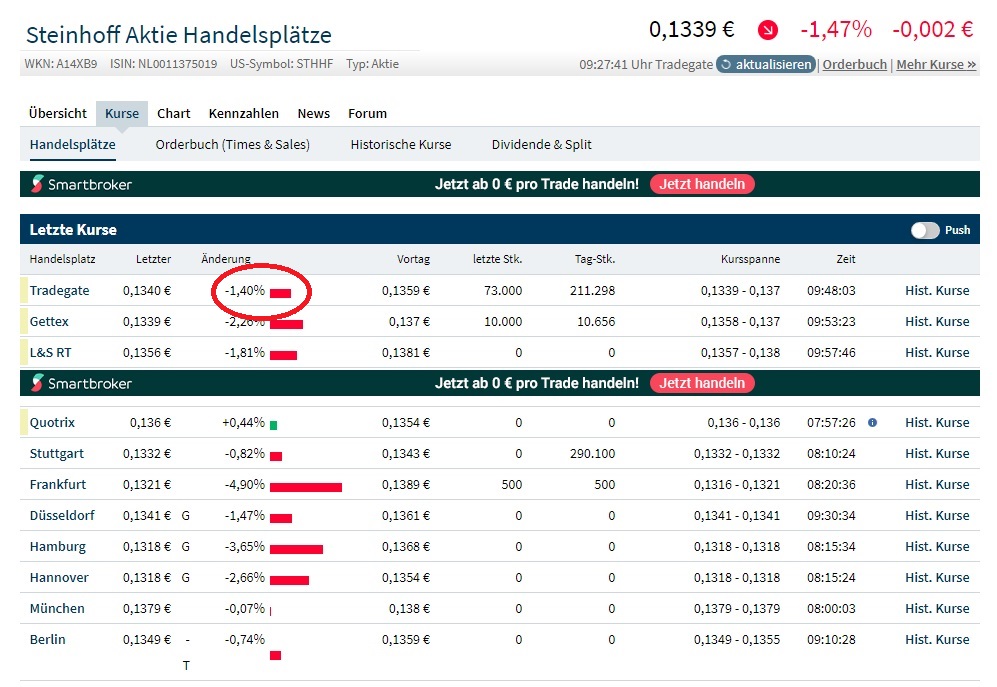Click Frankfurt's -4,90% change value

pos(245,485)
